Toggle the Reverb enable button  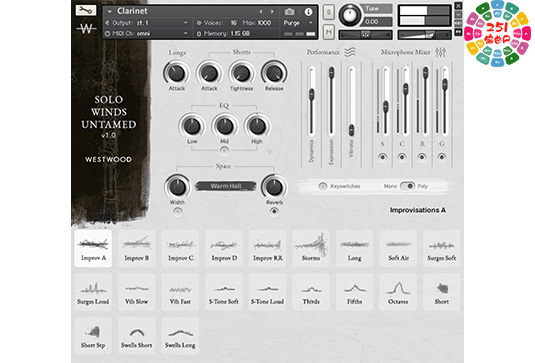coord(274,212)
